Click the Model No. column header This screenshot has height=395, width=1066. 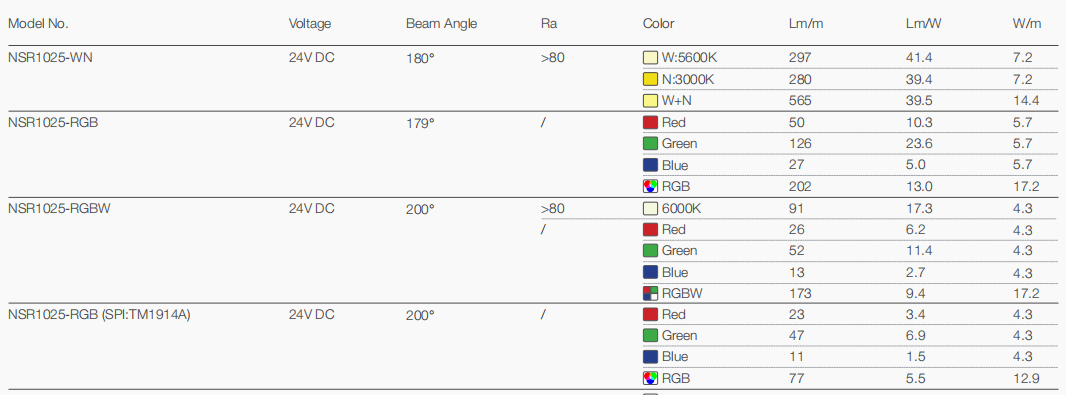(39, 24)
